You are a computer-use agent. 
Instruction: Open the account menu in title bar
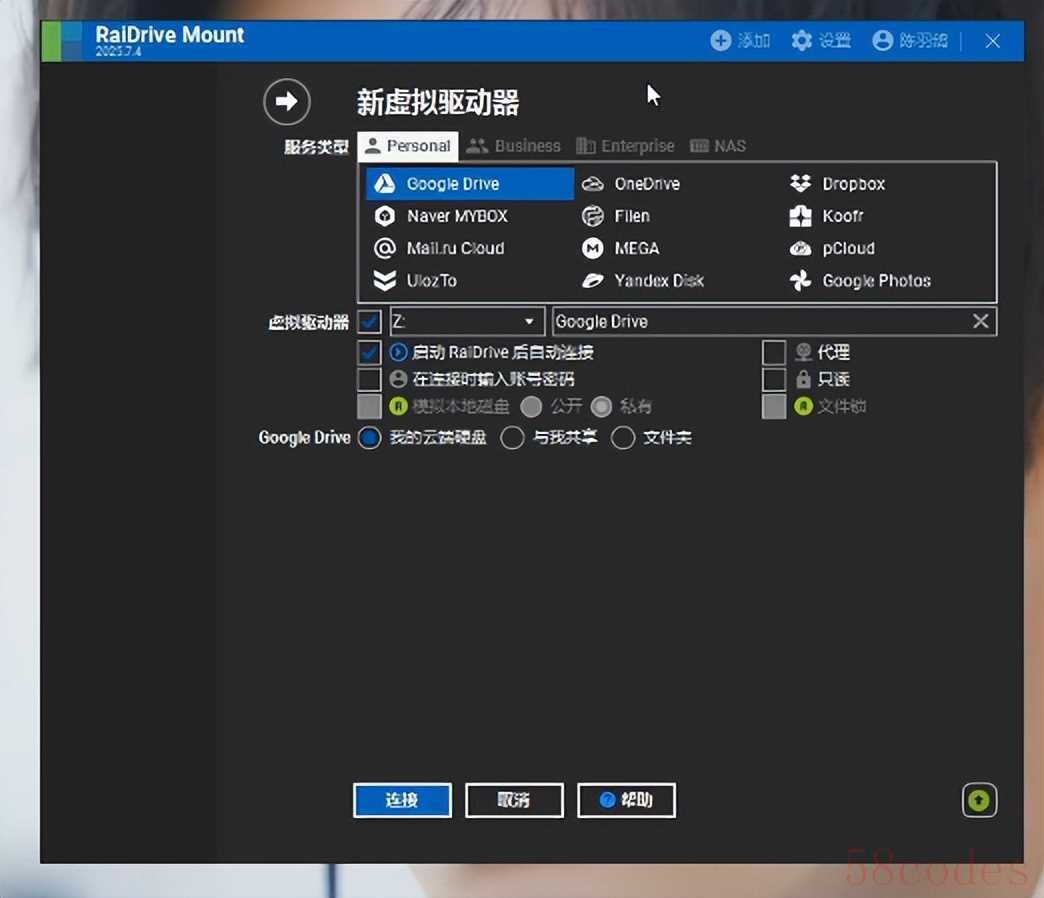coord(909,40)
